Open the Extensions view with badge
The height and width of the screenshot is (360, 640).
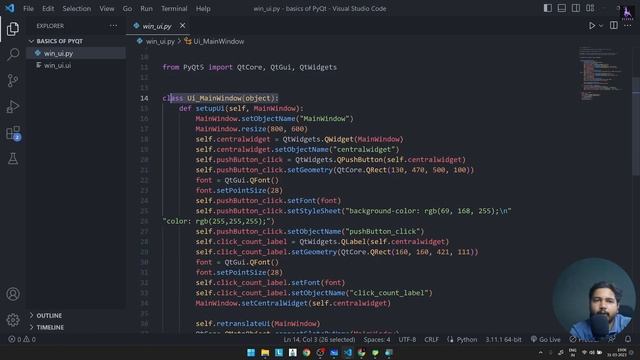click(13, 133)
